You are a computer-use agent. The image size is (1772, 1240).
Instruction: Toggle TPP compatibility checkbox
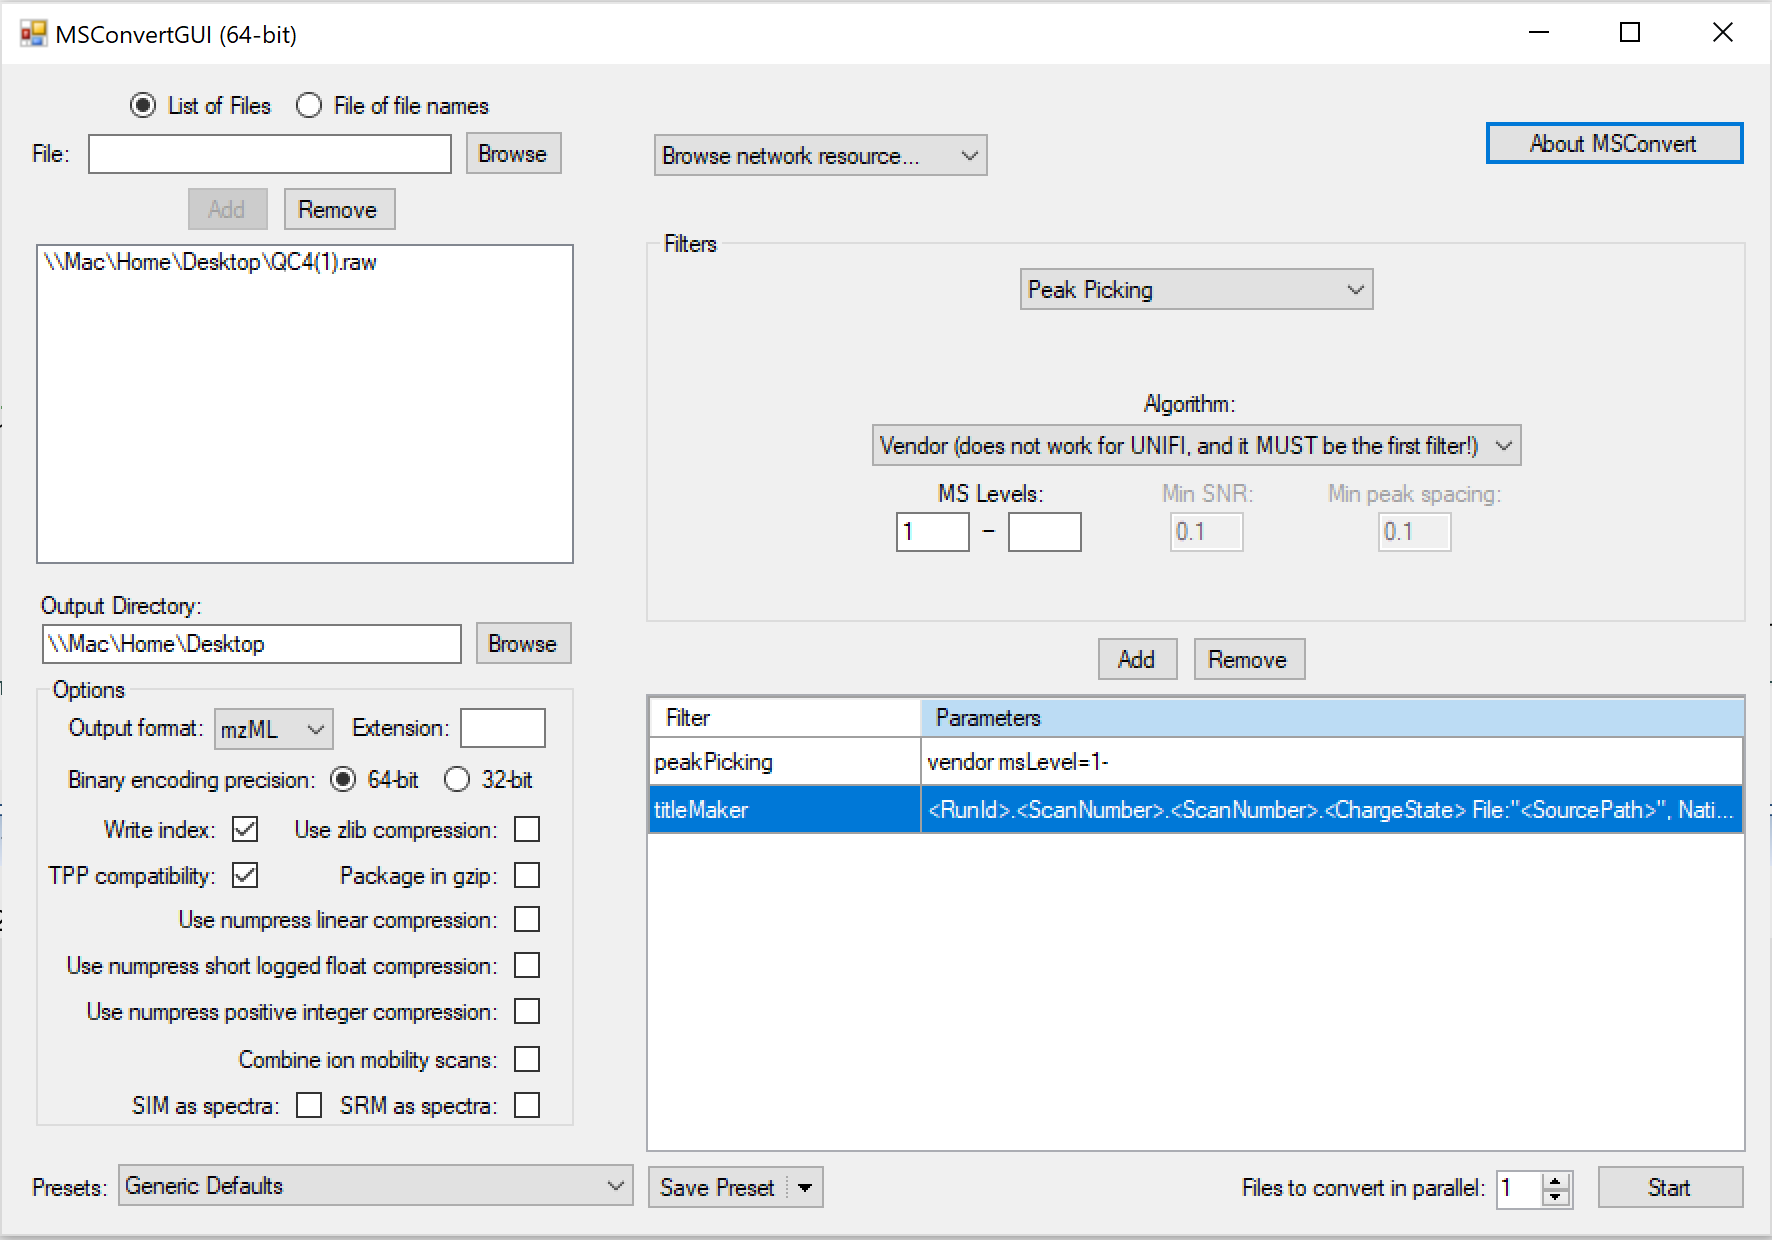(x=245, y=875)
